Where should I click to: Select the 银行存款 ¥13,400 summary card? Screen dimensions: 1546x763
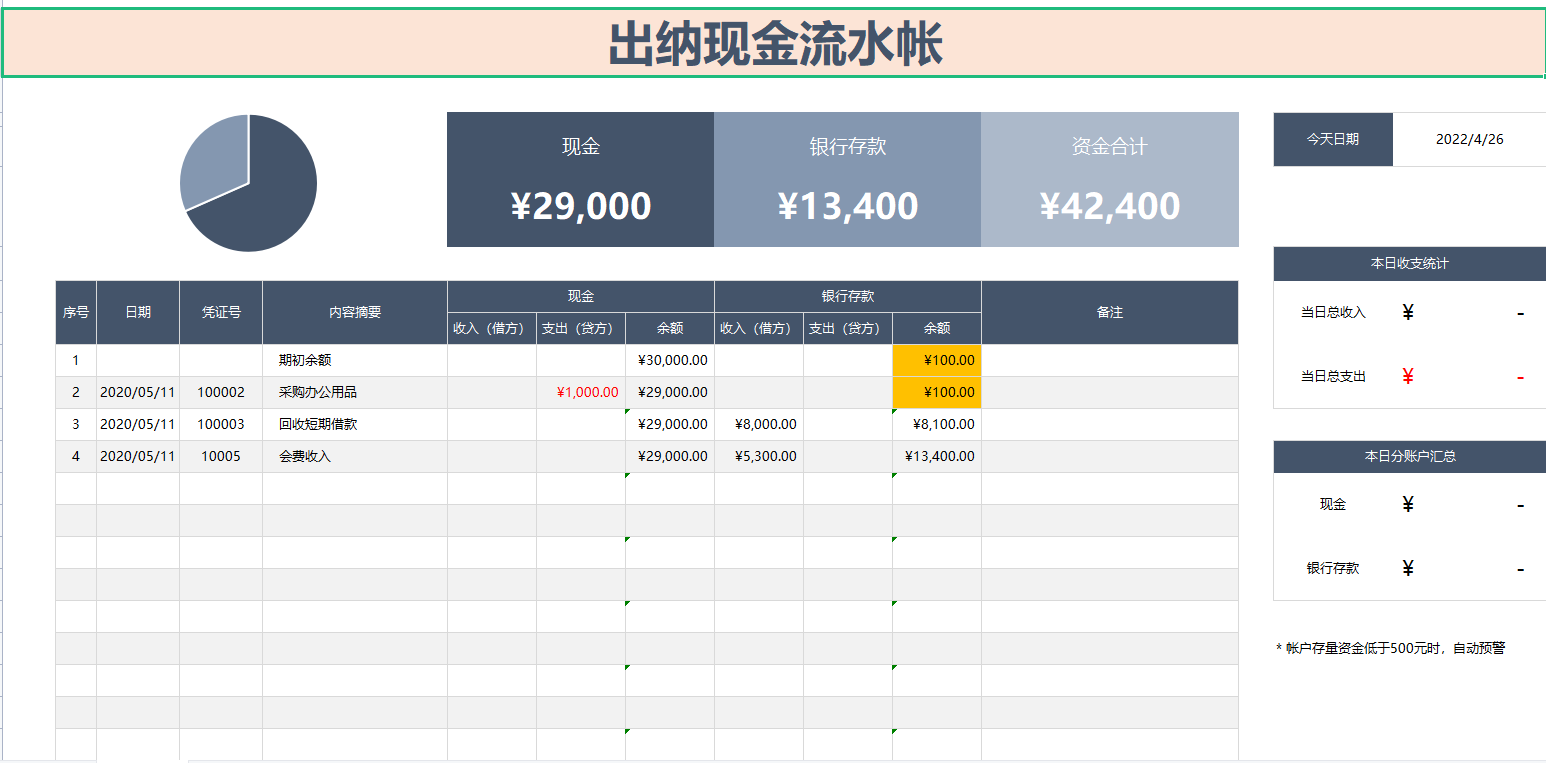pos(847,180)
